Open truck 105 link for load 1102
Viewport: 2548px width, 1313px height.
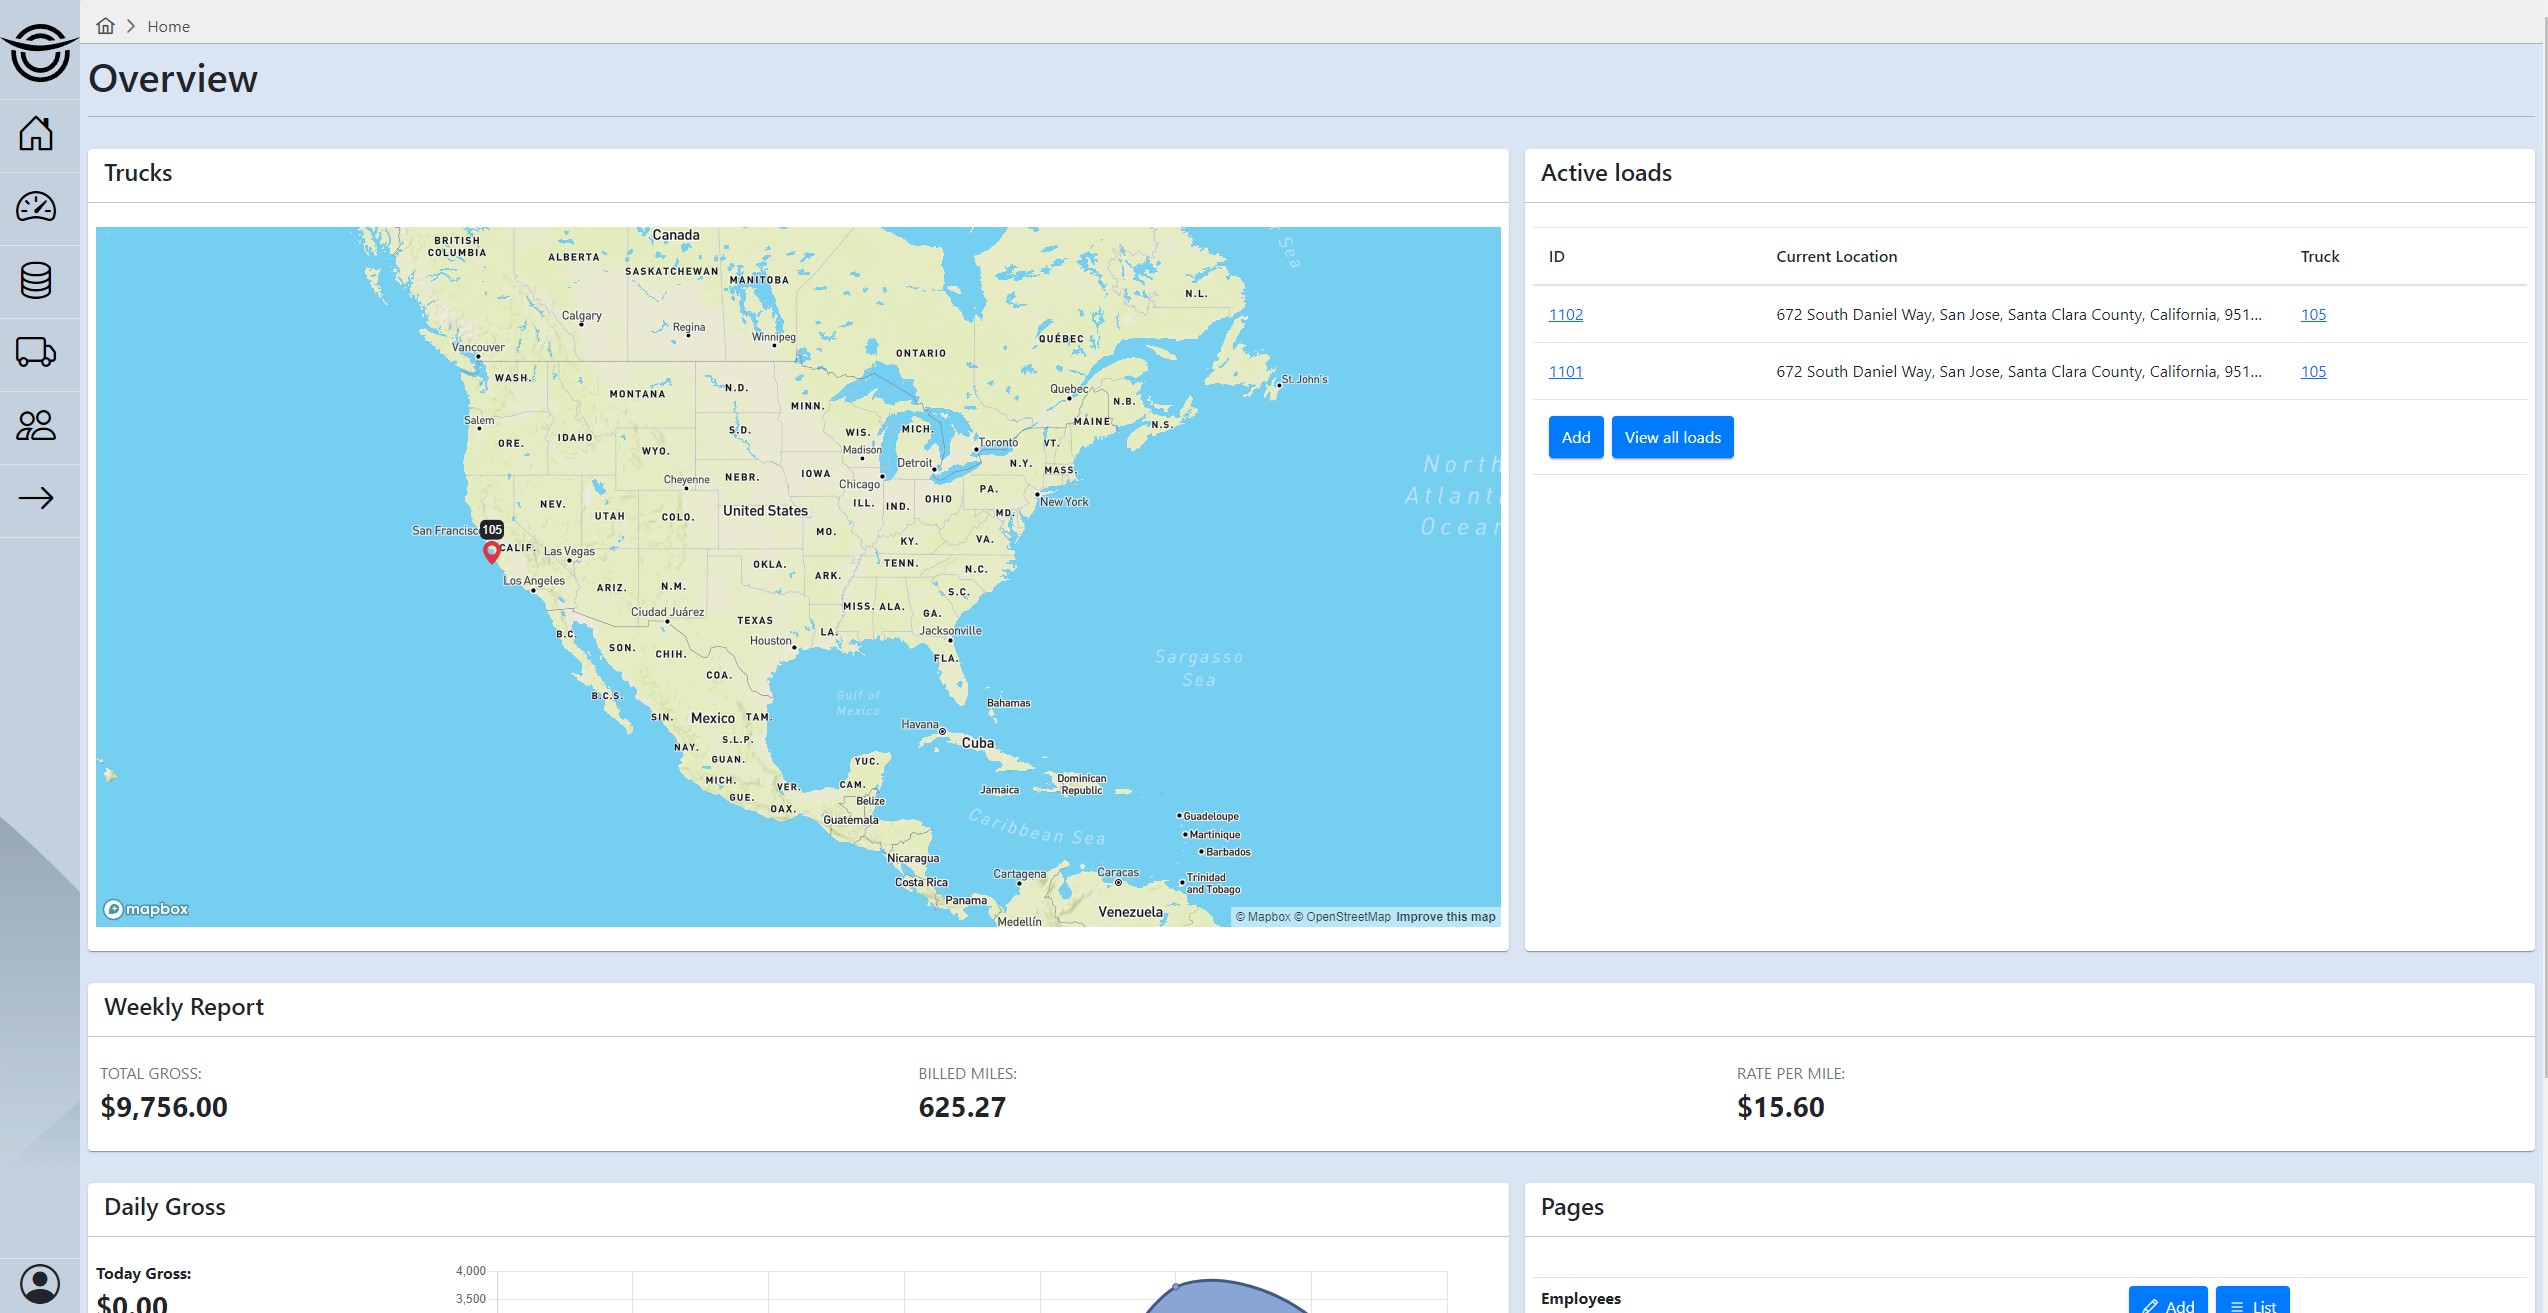tap(2312, 314)
